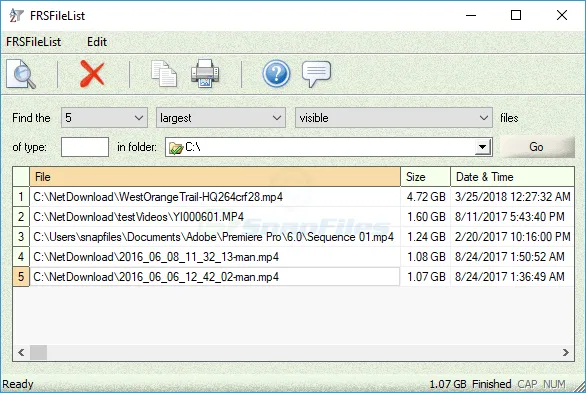Expand the in folder path dropdown arrow

[482, 147]
